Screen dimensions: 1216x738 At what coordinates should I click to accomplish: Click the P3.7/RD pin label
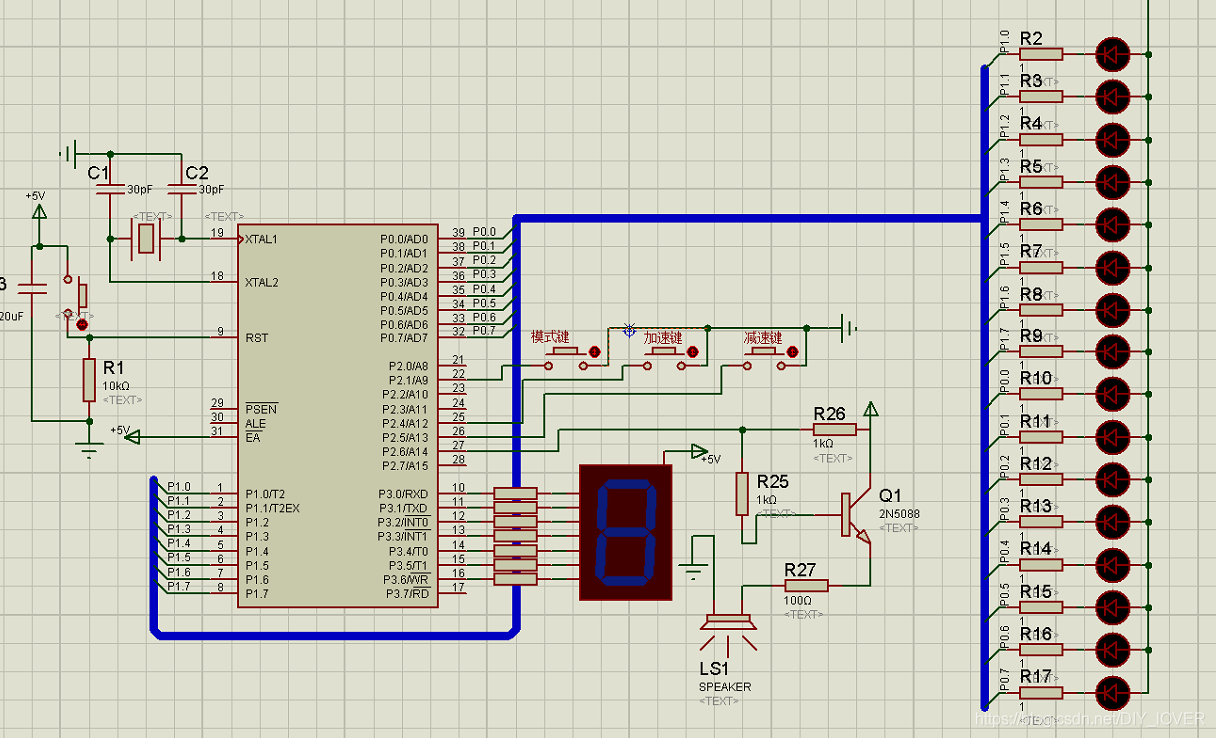click(x=405, y=593)
